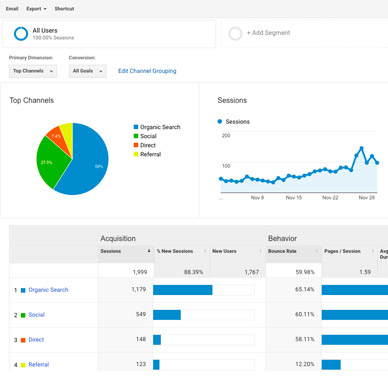This screenshot has width=388, height=388.
Task: Click the sort arrow in Sessions header
Action: [x=149, y=251]
